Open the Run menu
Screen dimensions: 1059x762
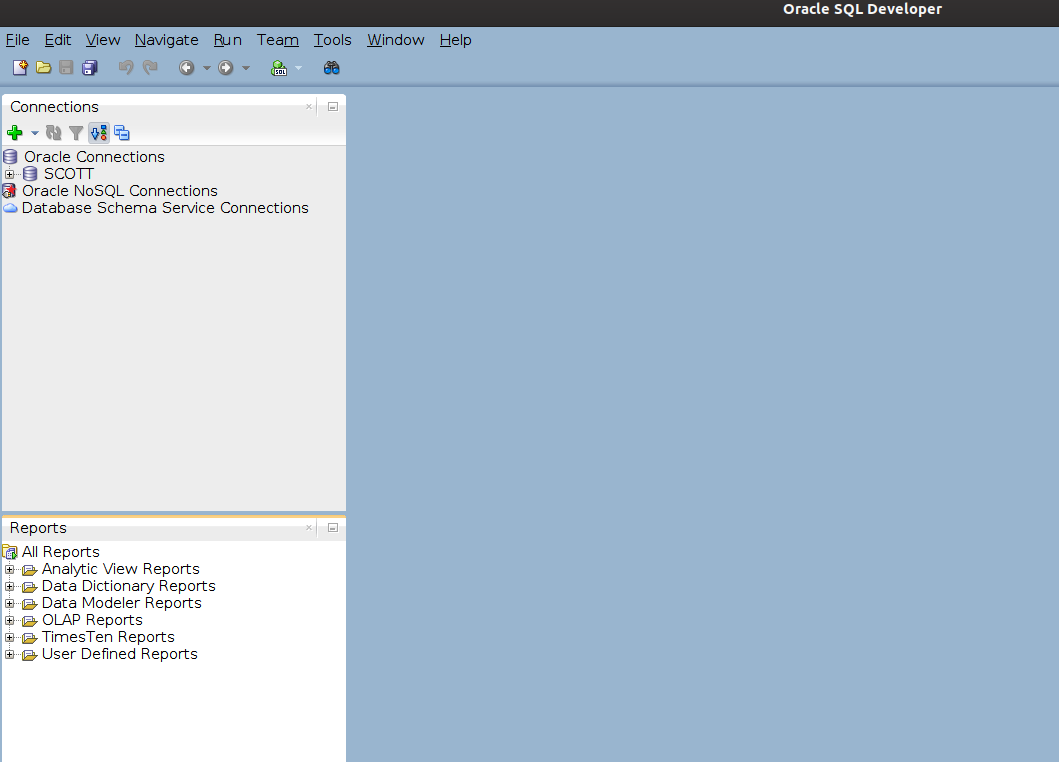228,40
